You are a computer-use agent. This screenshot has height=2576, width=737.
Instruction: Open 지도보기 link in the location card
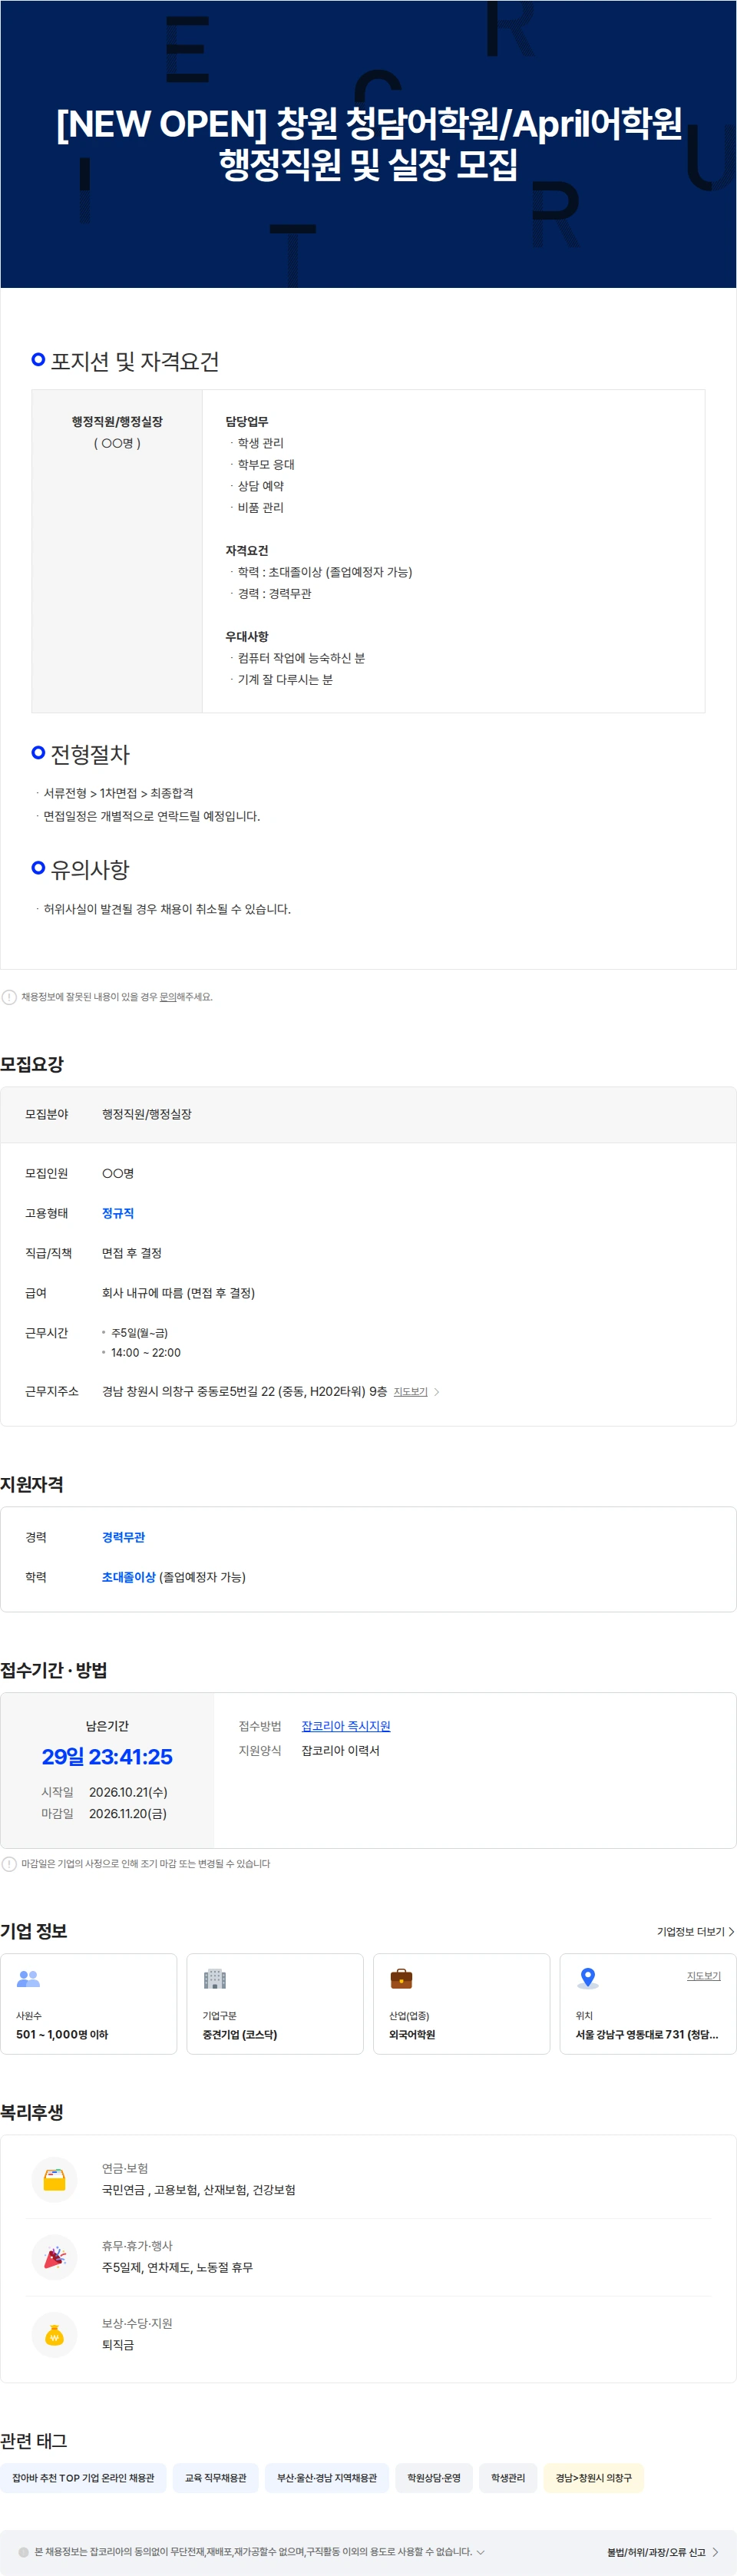703,1976
